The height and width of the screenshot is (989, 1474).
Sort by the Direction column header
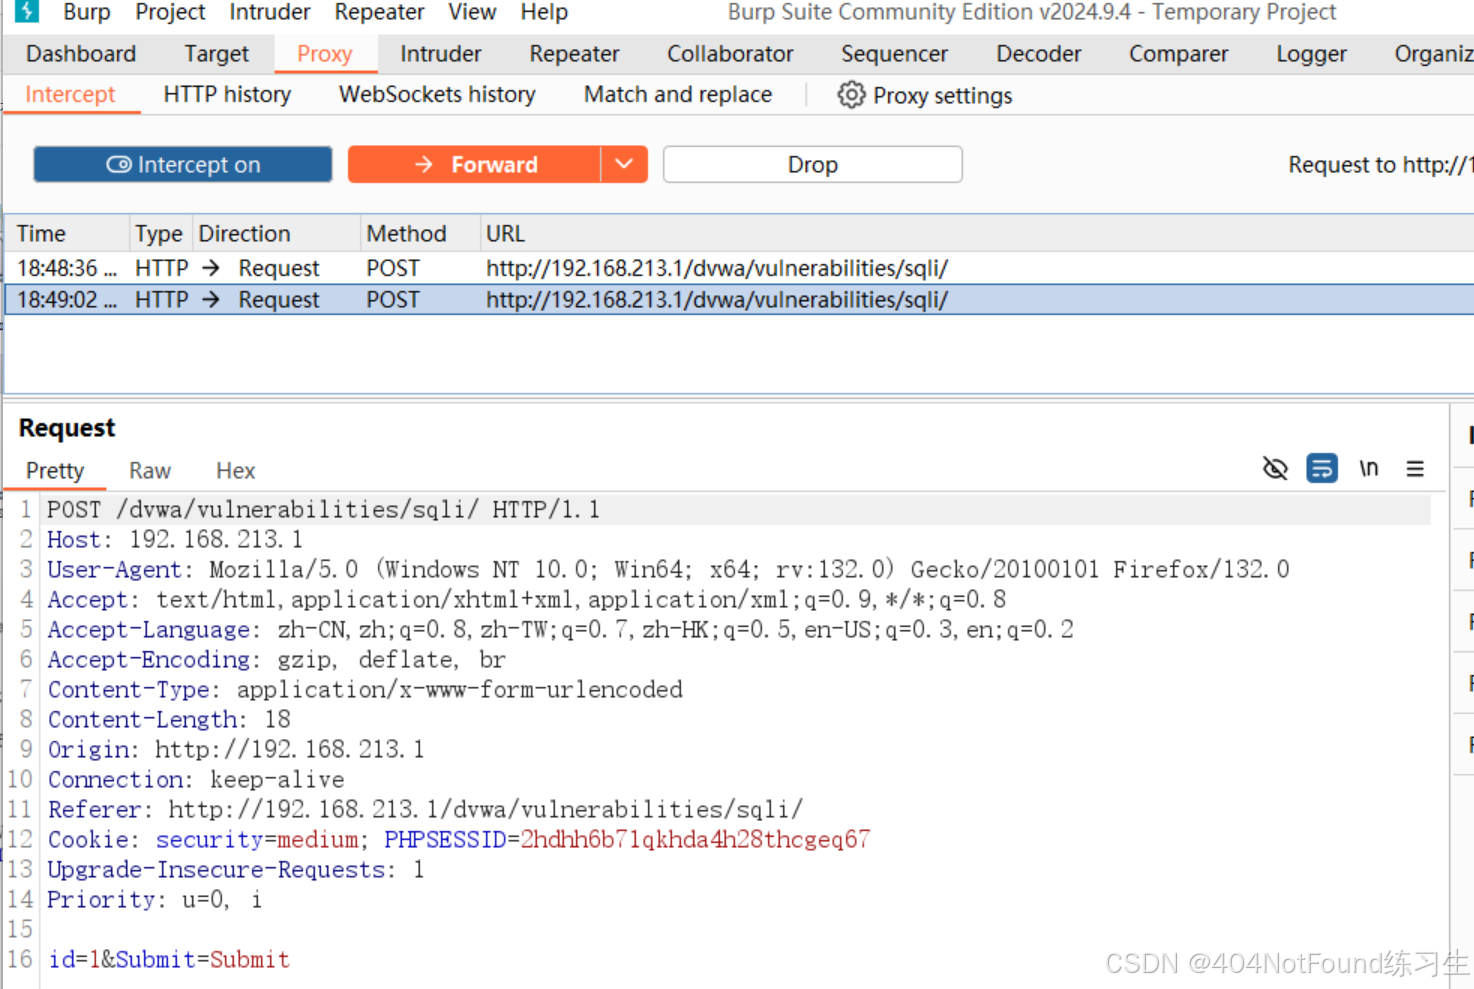[276, 234]
